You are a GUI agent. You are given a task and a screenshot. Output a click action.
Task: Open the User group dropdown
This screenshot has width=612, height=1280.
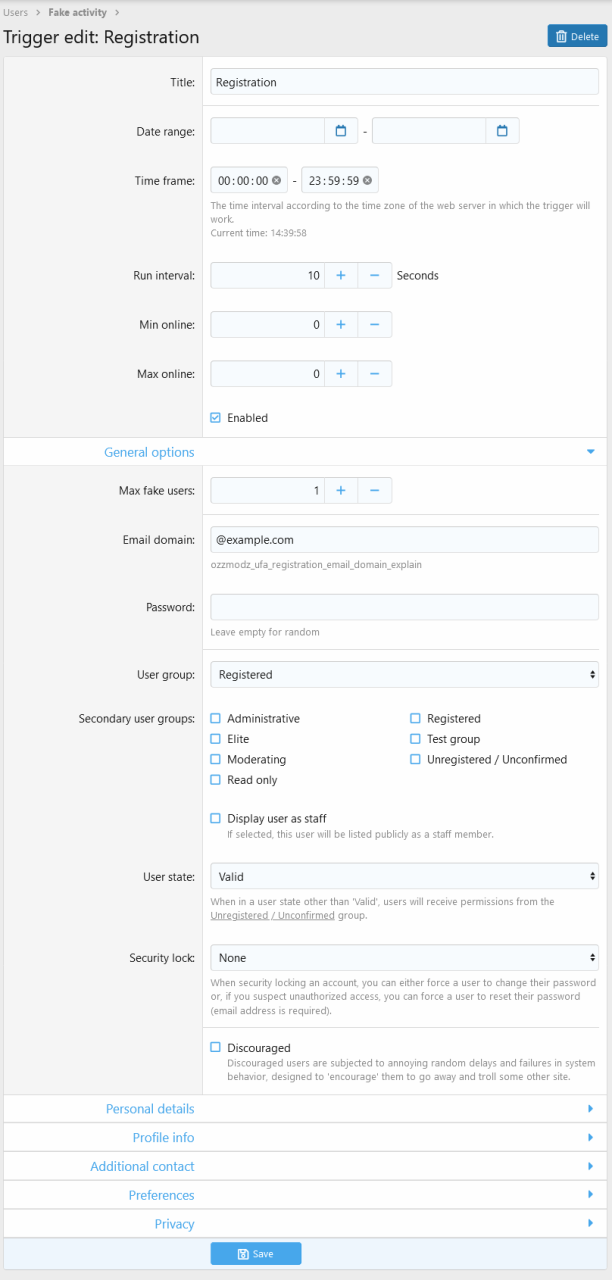pos(404,675)
